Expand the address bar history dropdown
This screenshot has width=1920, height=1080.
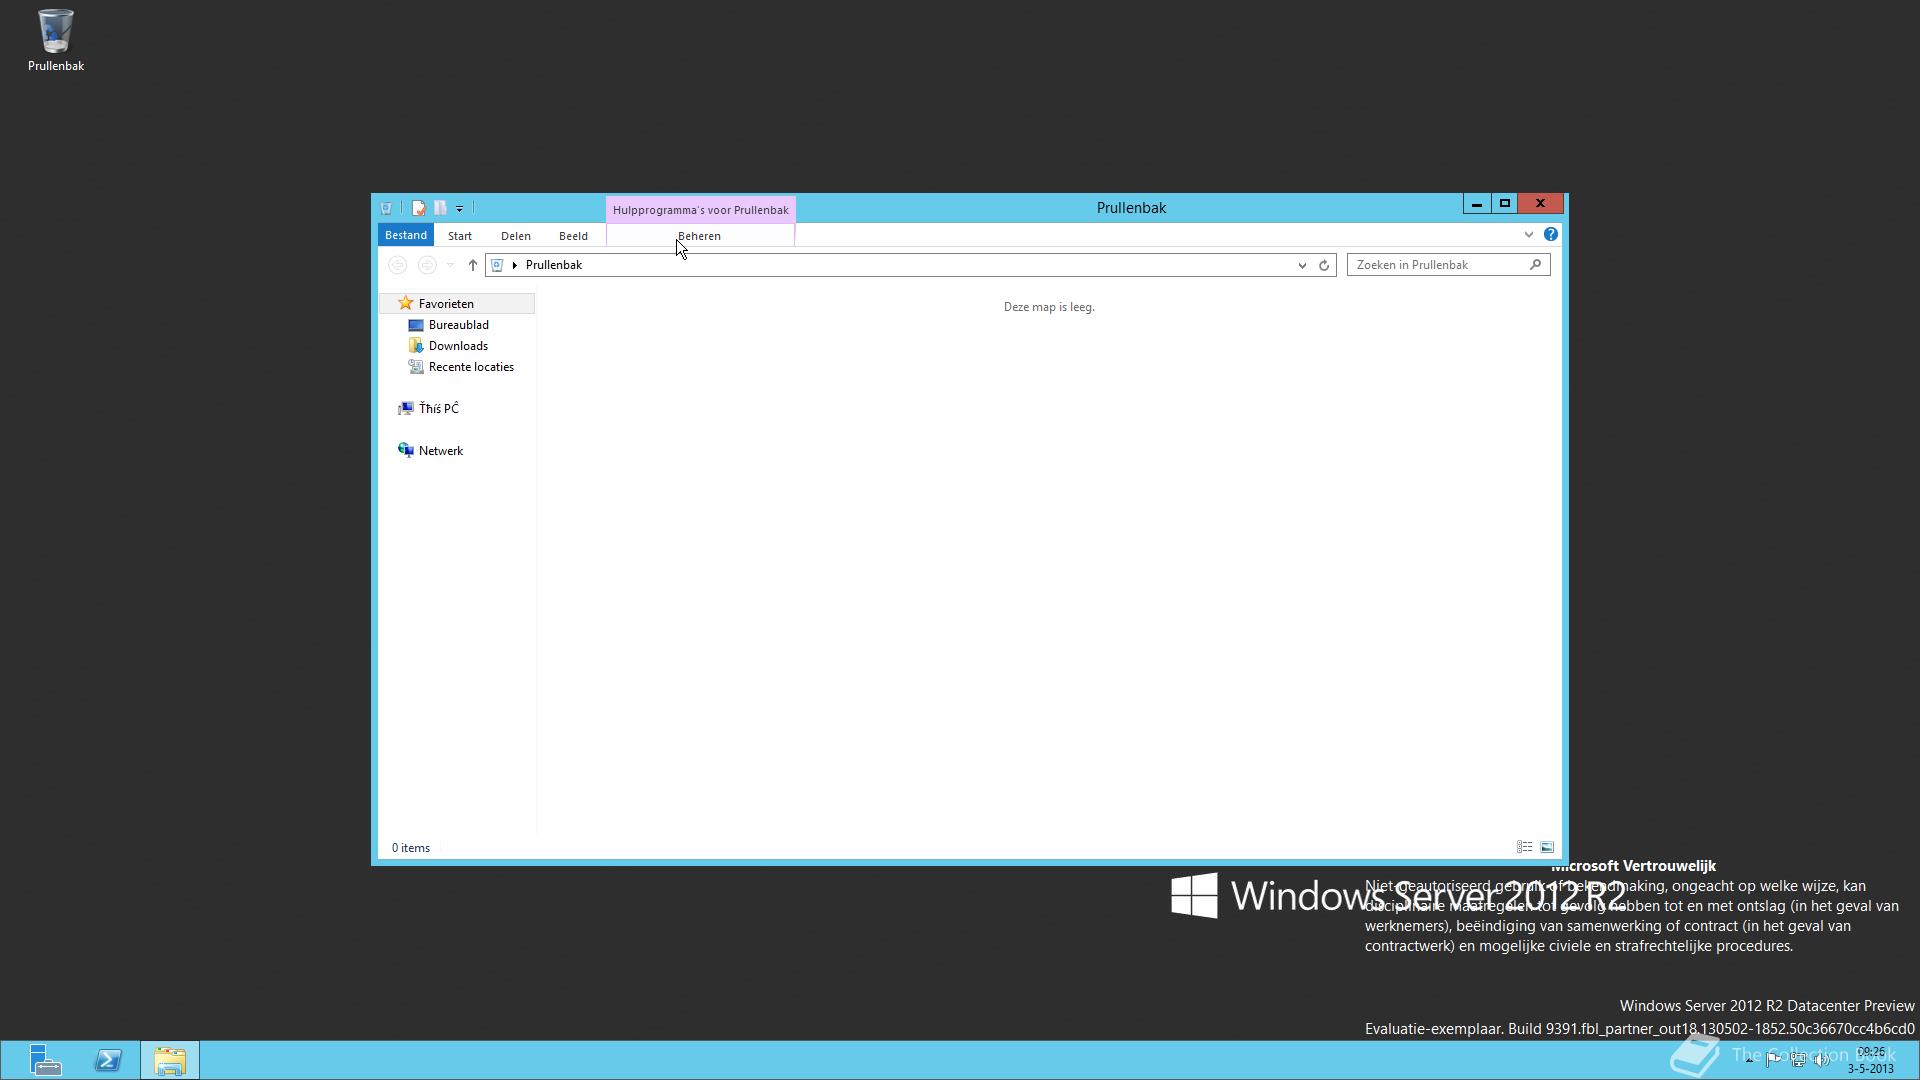[1301, 265]
